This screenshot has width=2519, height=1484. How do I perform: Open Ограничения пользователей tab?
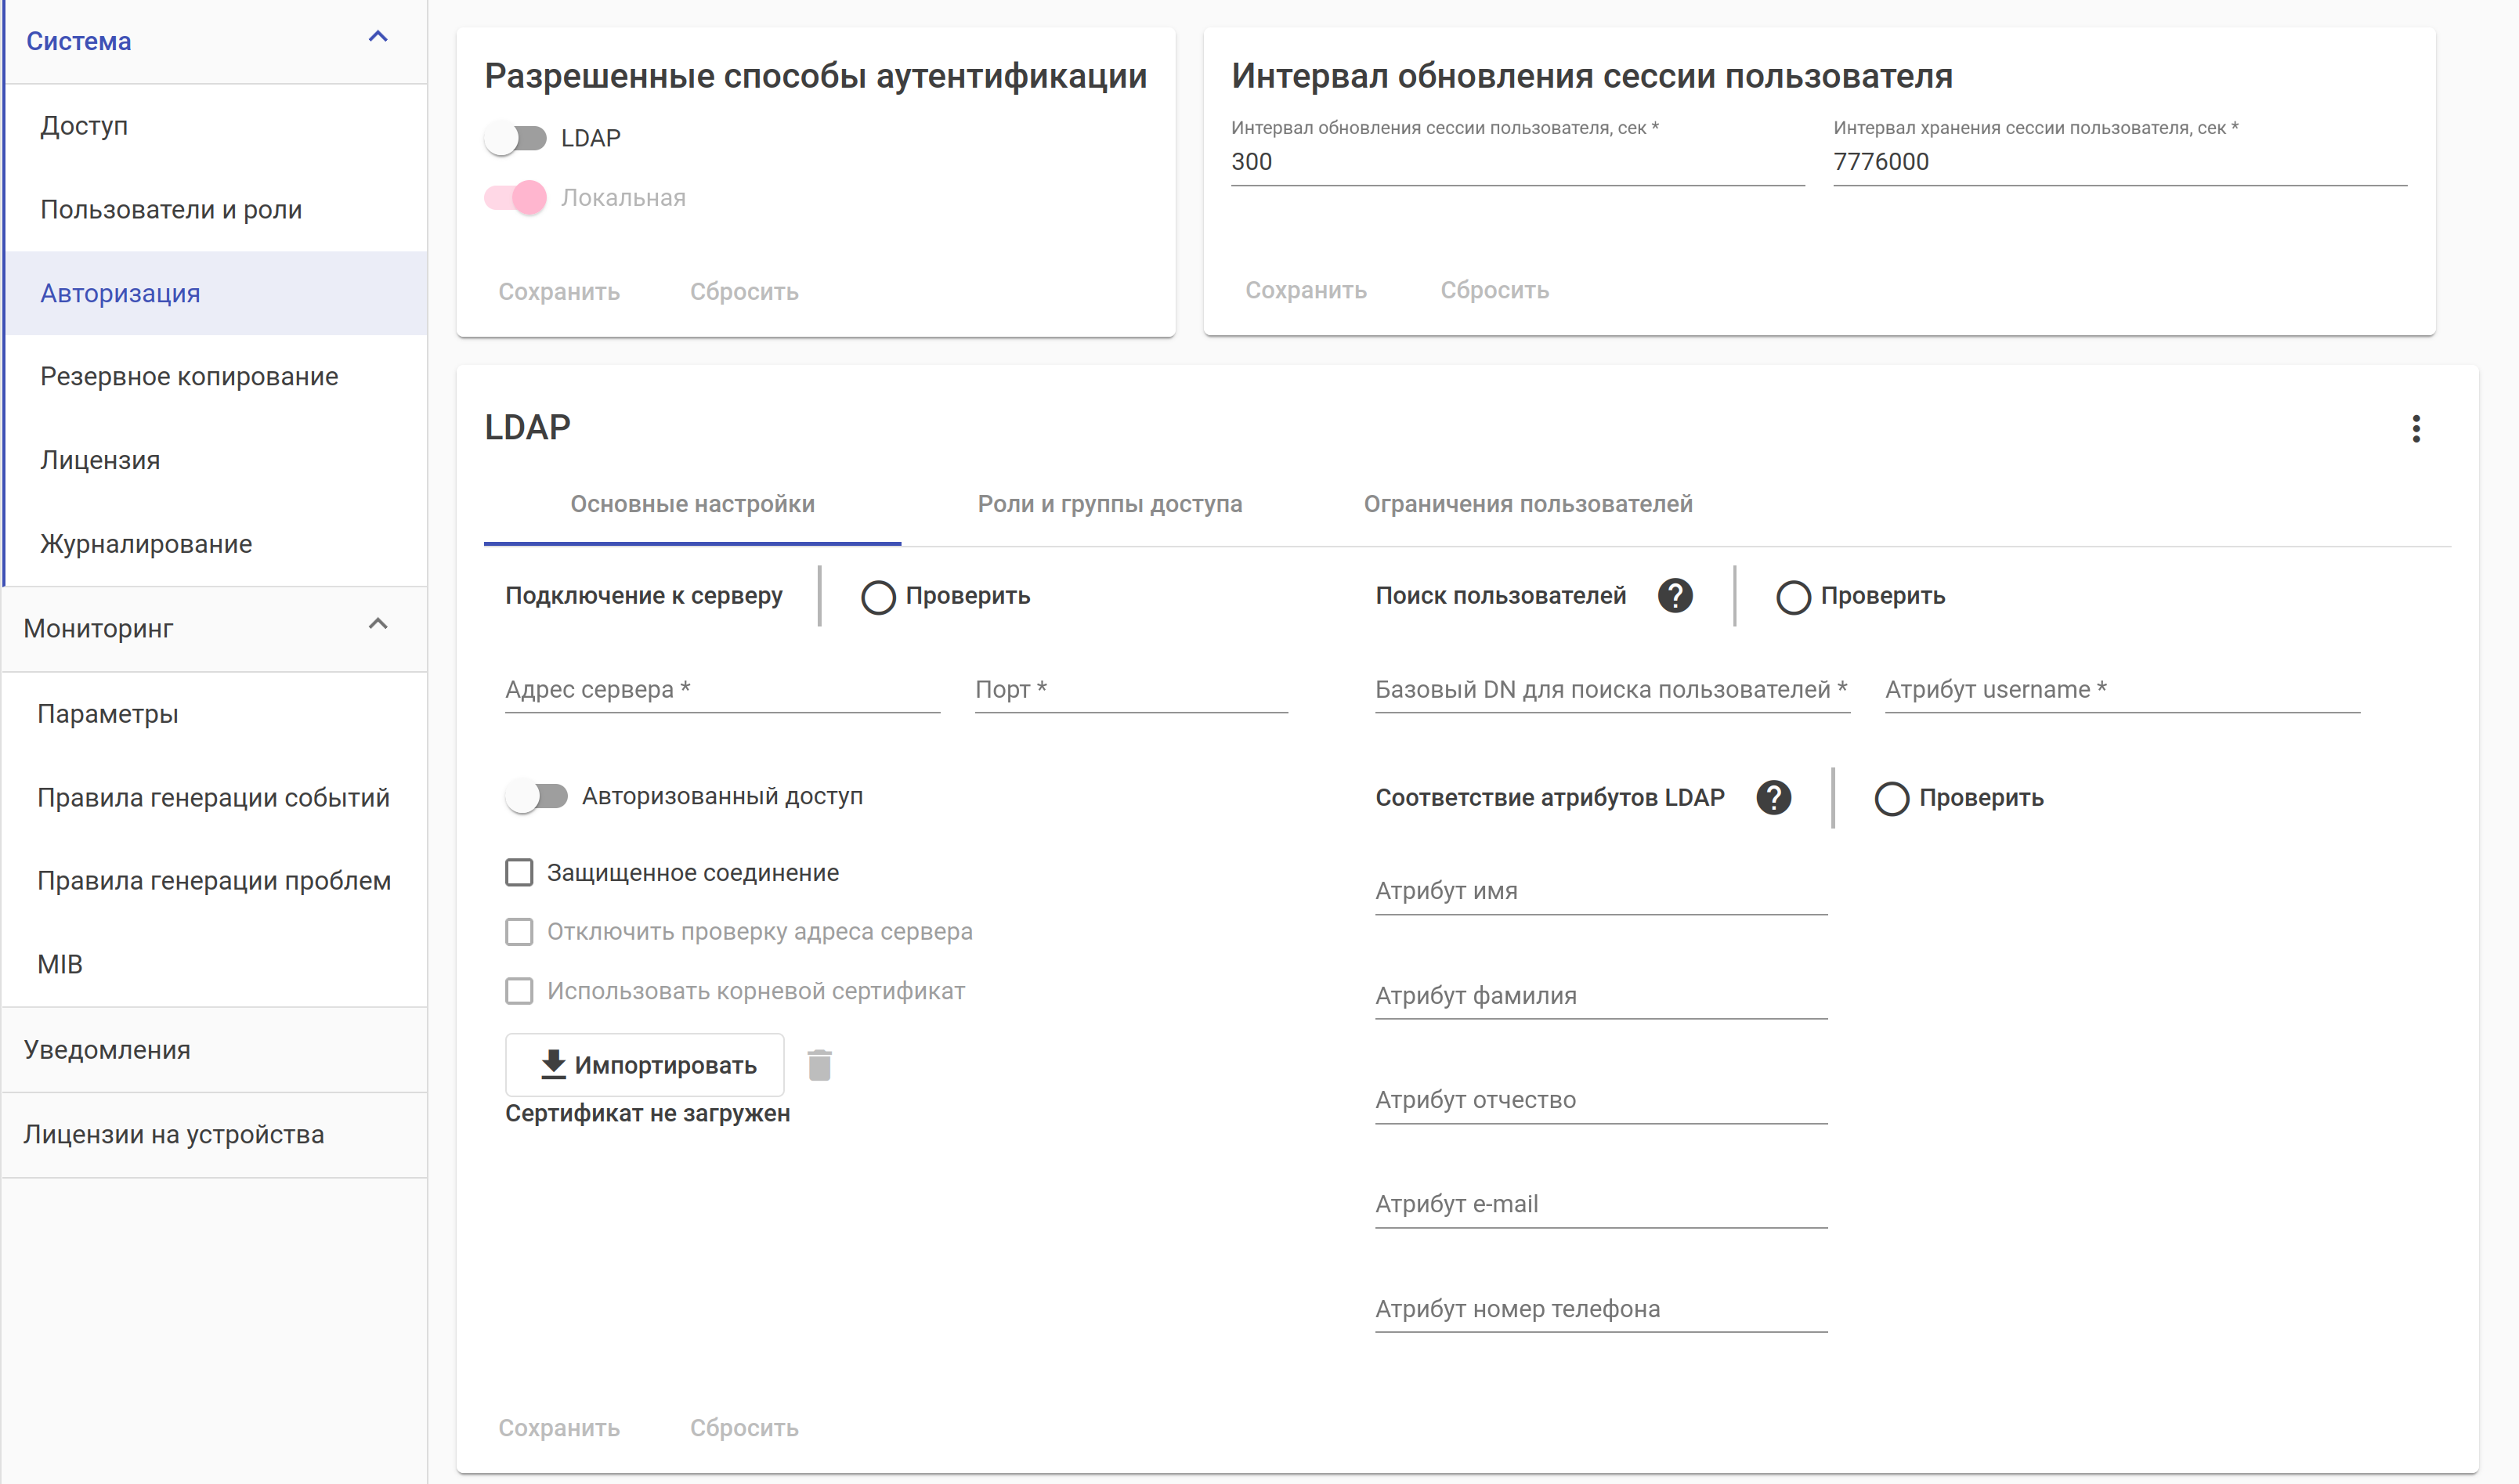(1527, 504)
